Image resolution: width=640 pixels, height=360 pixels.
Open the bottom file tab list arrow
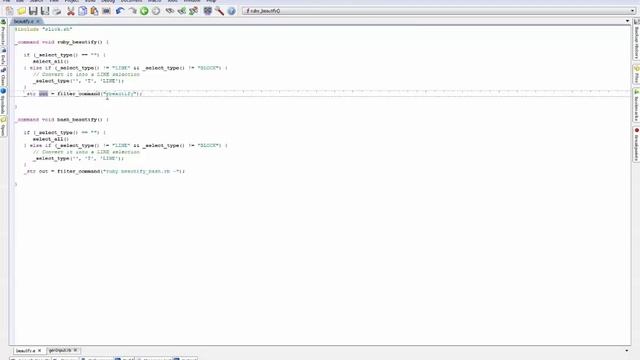pos(627,351)
